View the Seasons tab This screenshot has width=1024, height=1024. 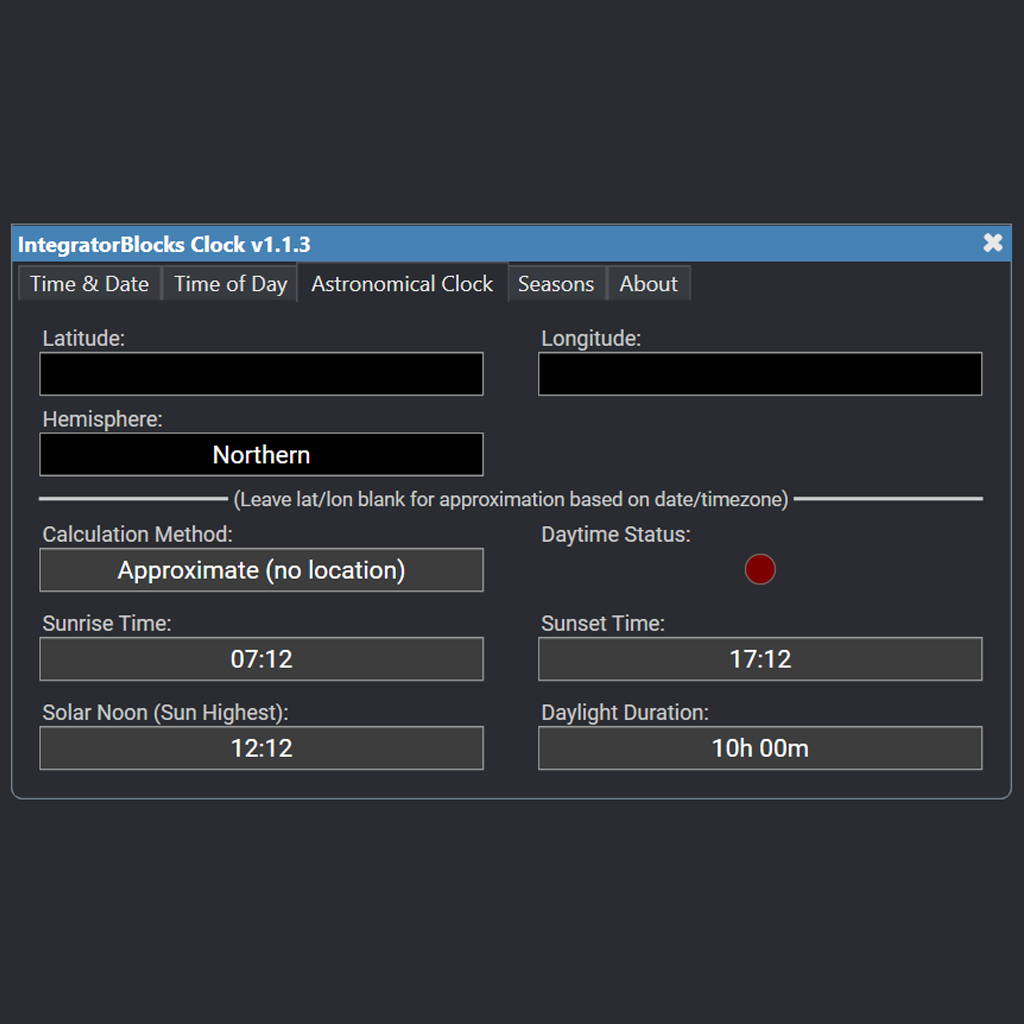click(x=556, y=283)
